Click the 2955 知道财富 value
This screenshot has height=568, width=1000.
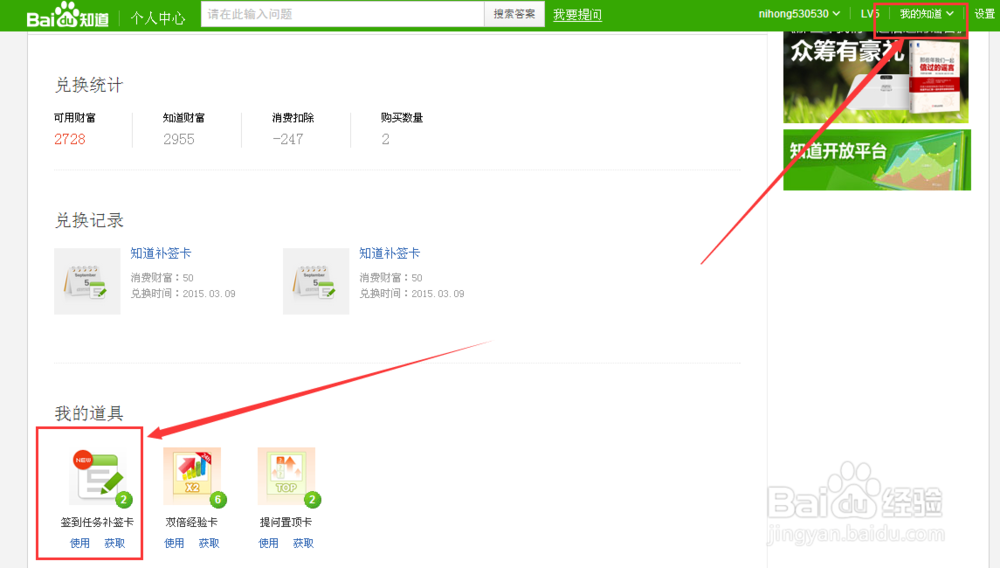click(x=179, y=139)
